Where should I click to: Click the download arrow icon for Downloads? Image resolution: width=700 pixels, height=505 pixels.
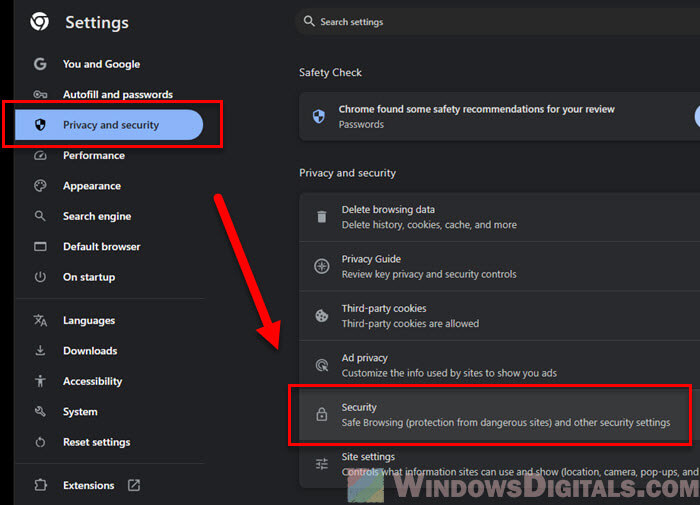pyautogui.click(x=40, y=351)
